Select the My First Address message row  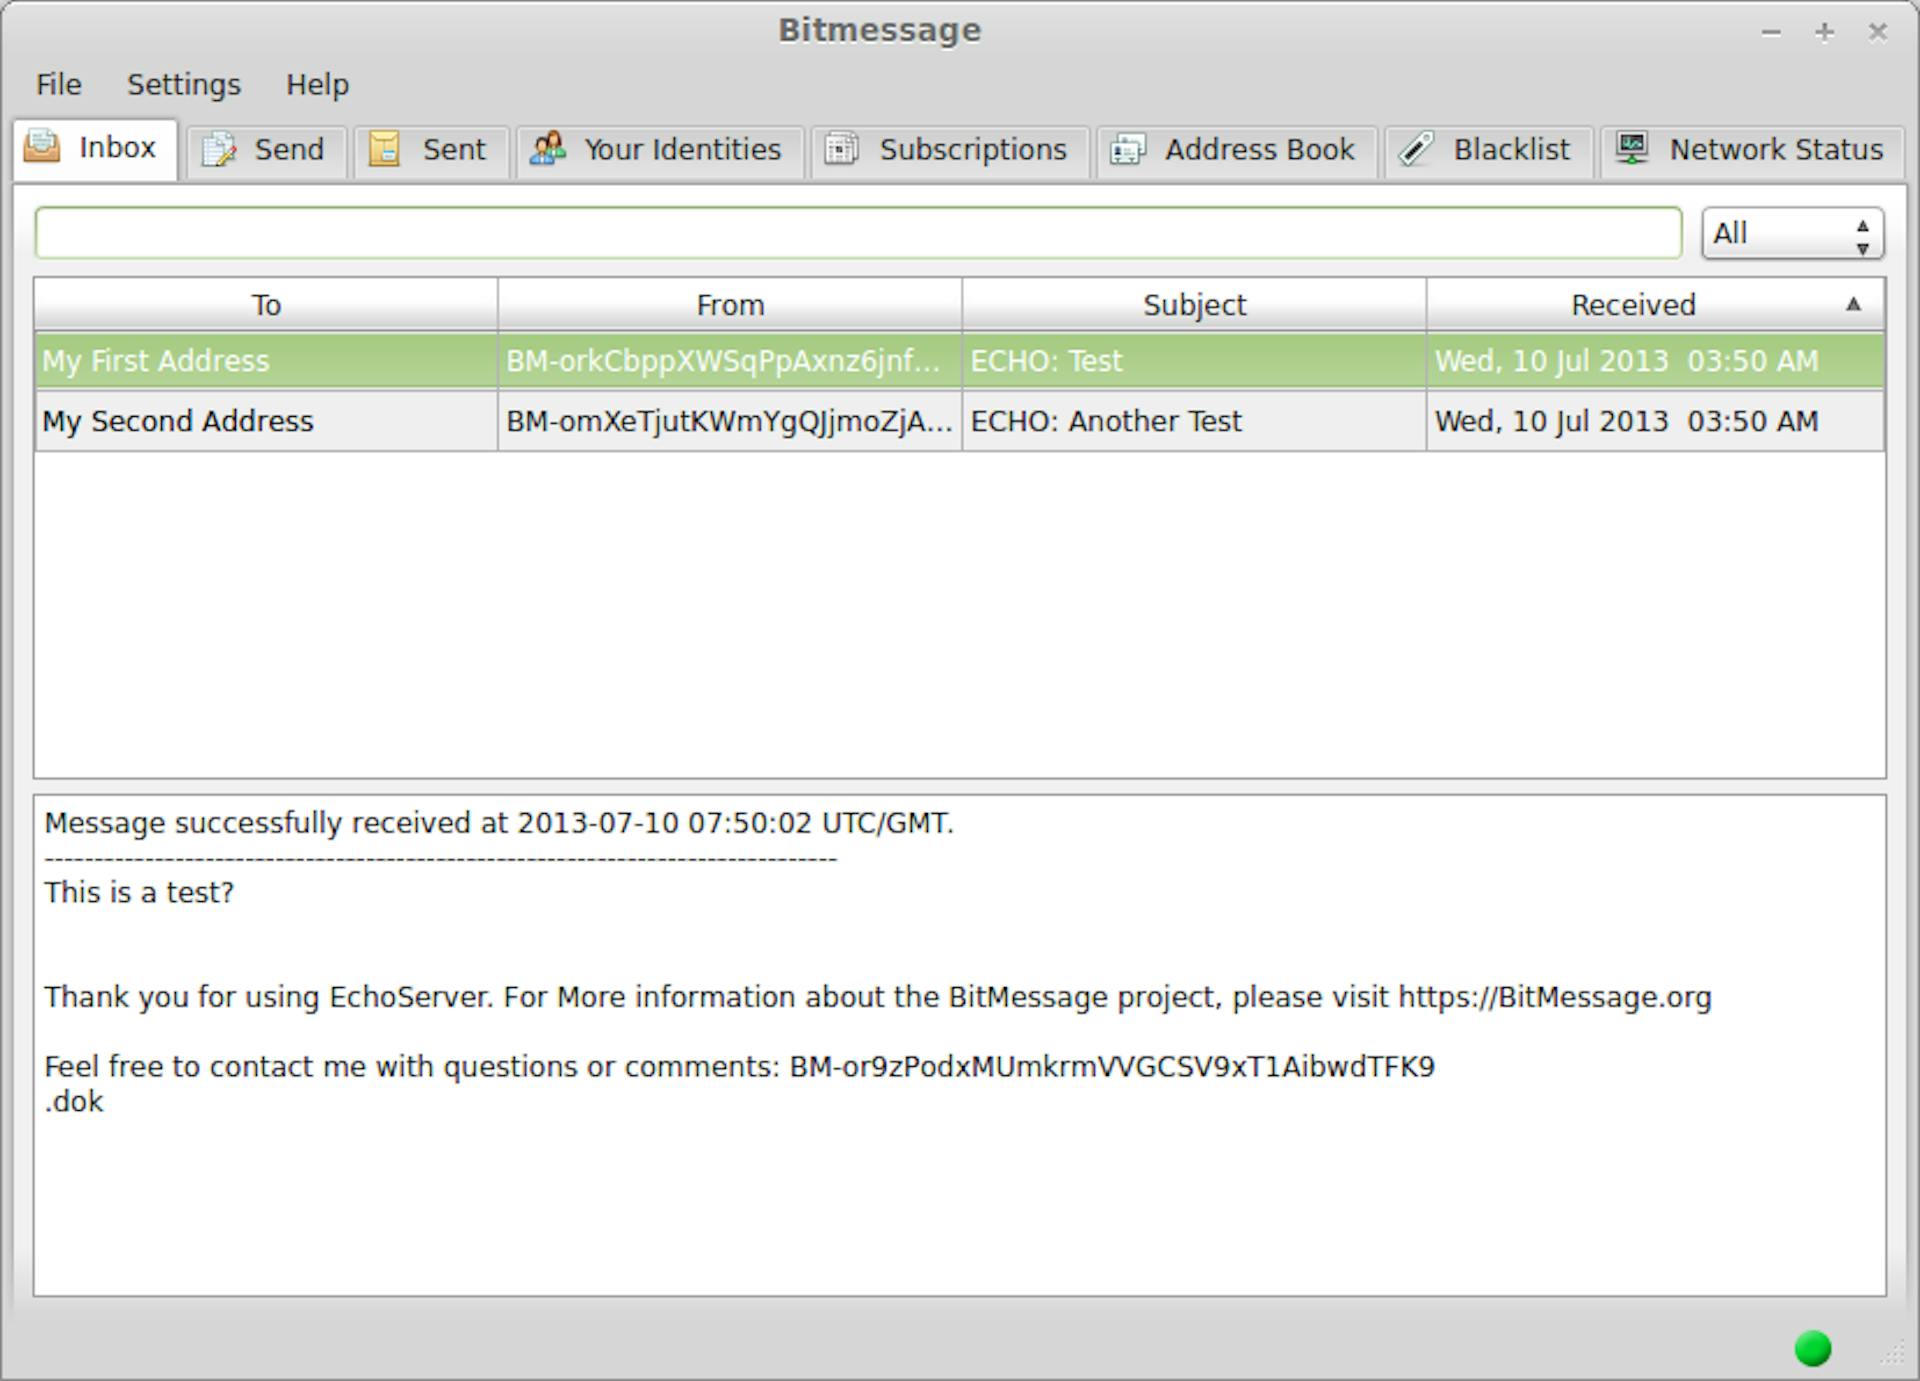tap(156, 361)
